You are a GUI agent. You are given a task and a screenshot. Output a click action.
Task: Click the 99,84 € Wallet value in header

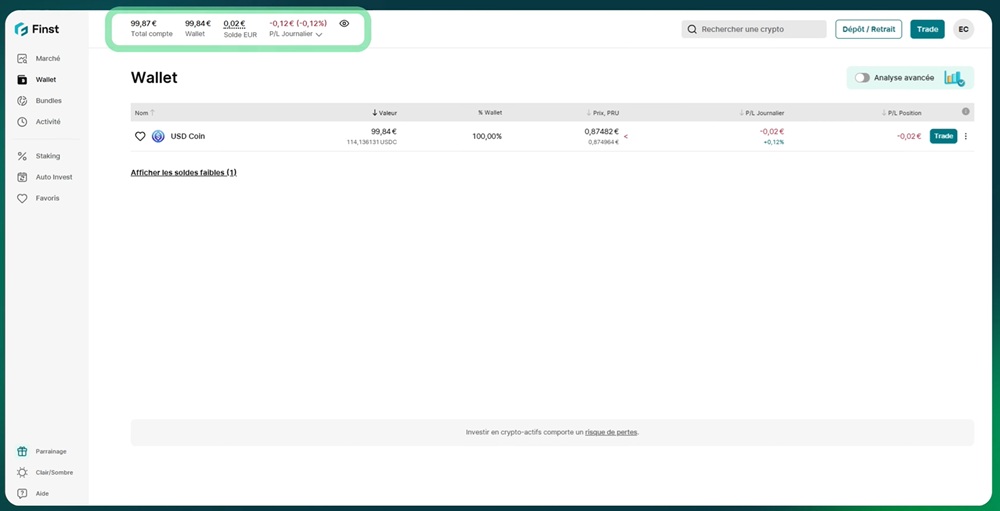pos(198,24)
